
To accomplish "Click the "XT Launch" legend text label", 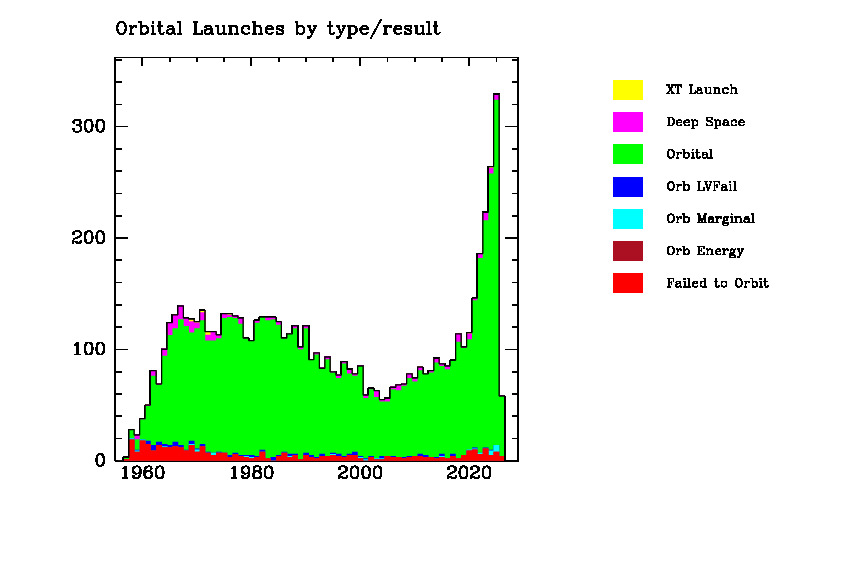I will tap(701, 90).
